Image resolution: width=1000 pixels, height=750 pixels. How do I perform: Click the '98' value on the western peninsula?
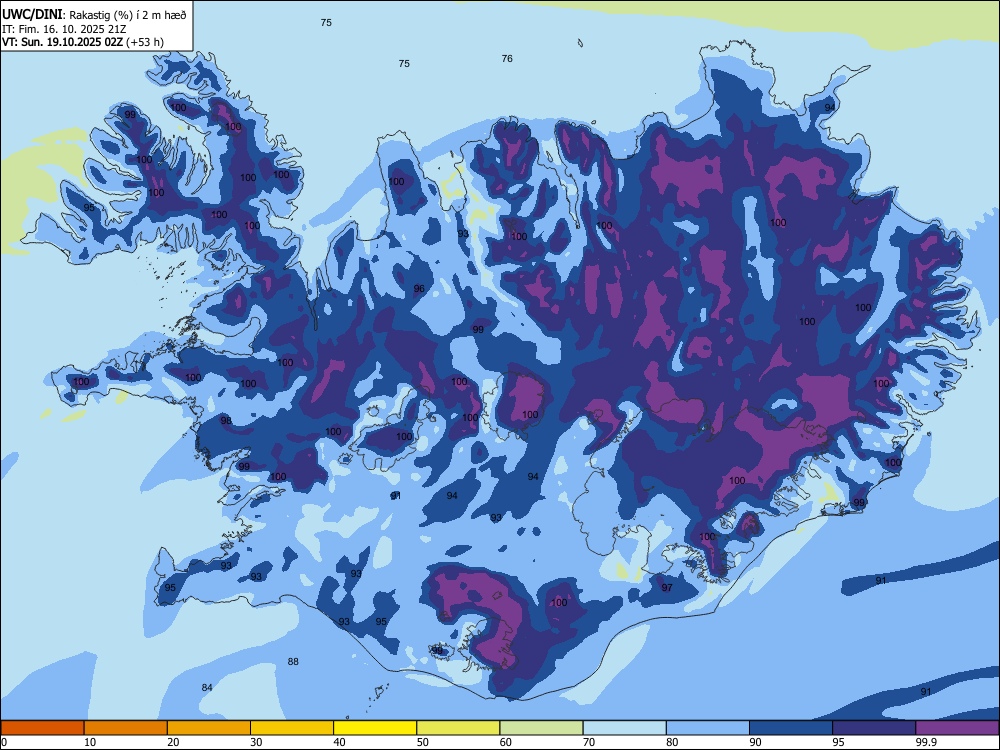tap(226, 420)
